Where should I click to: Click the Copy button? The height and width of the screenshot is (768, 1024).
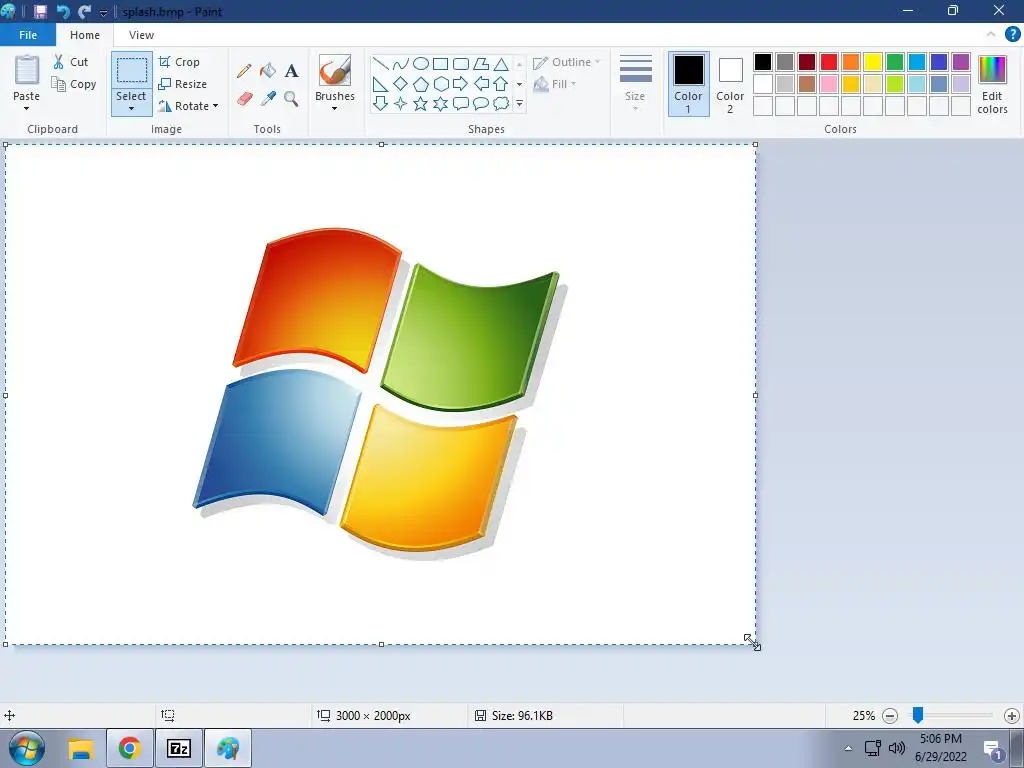click(x=73, y=84)
